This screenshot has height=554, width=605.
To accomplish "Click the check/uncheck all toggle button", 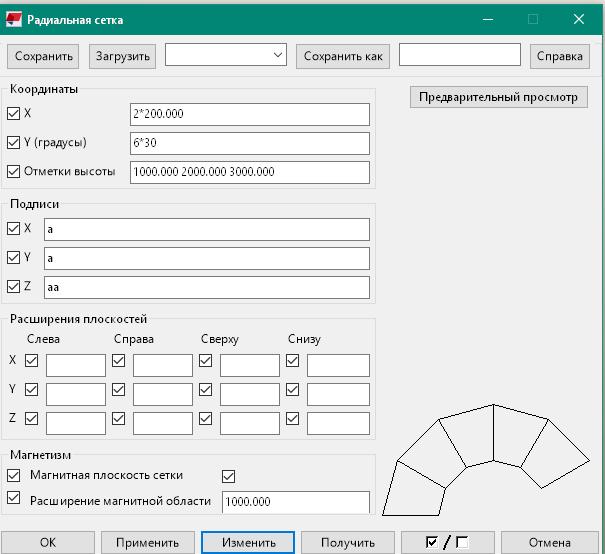I will (446, 542).
